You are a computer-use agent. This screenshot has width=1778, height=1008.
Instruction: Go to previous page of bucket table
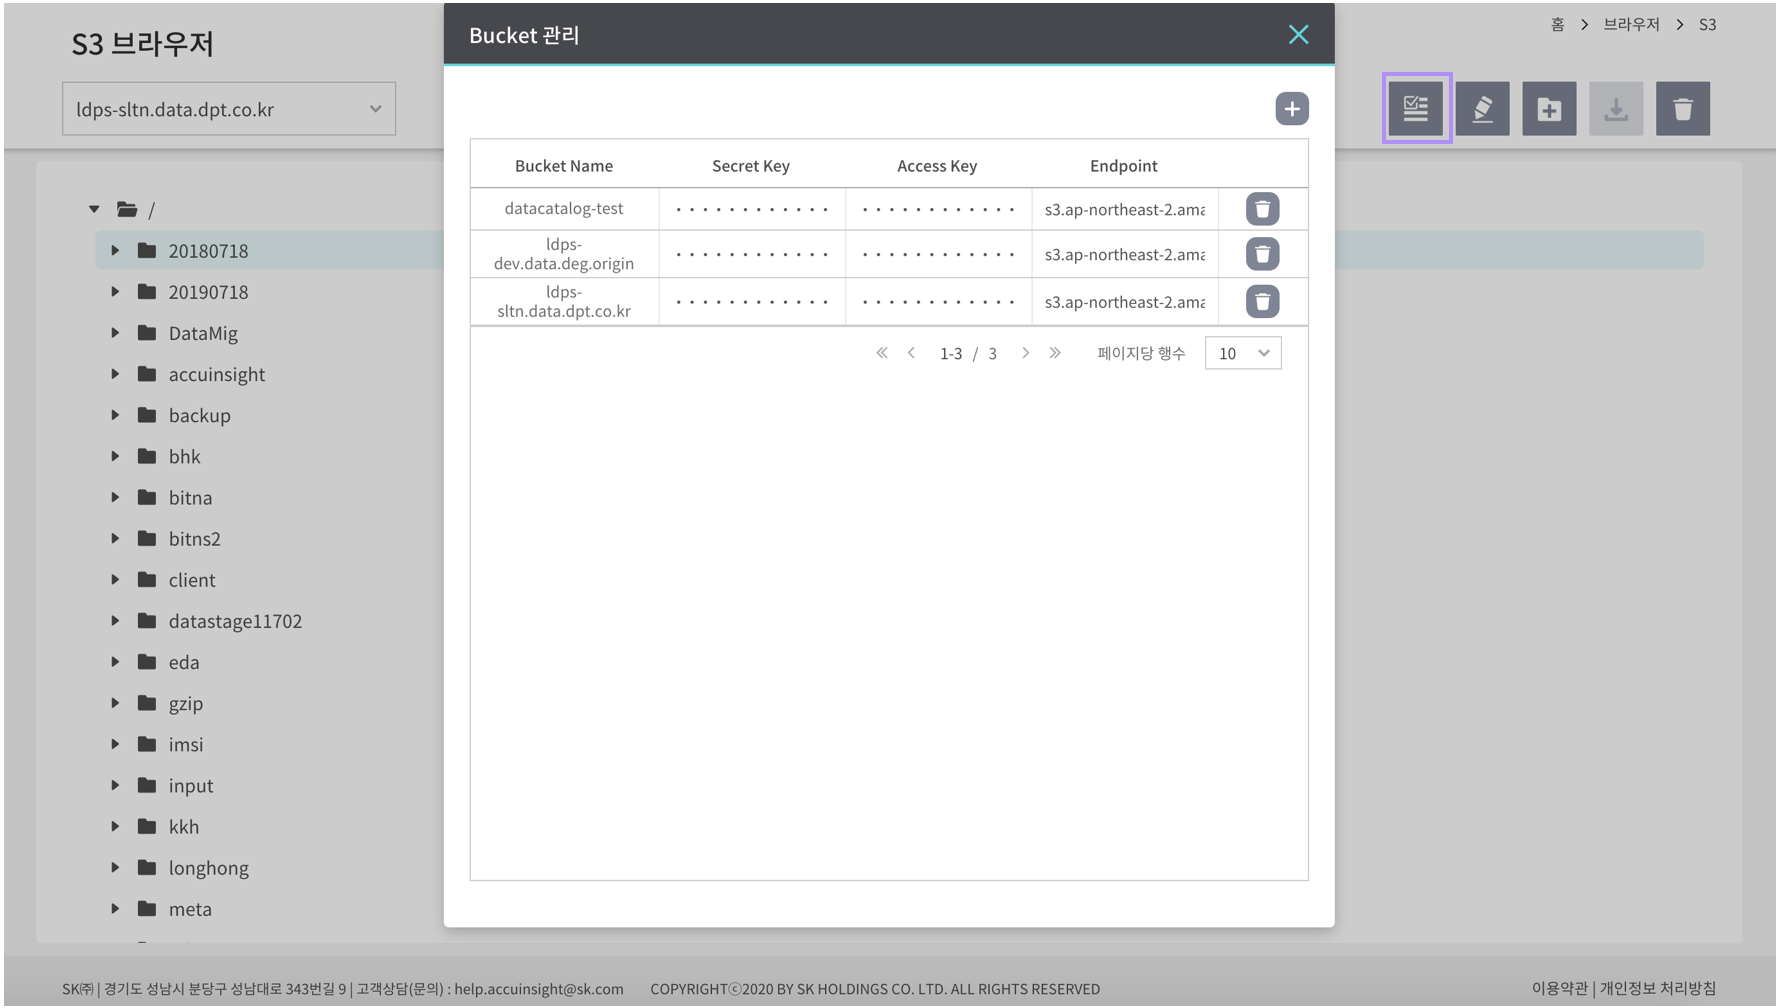coord(911,353)
